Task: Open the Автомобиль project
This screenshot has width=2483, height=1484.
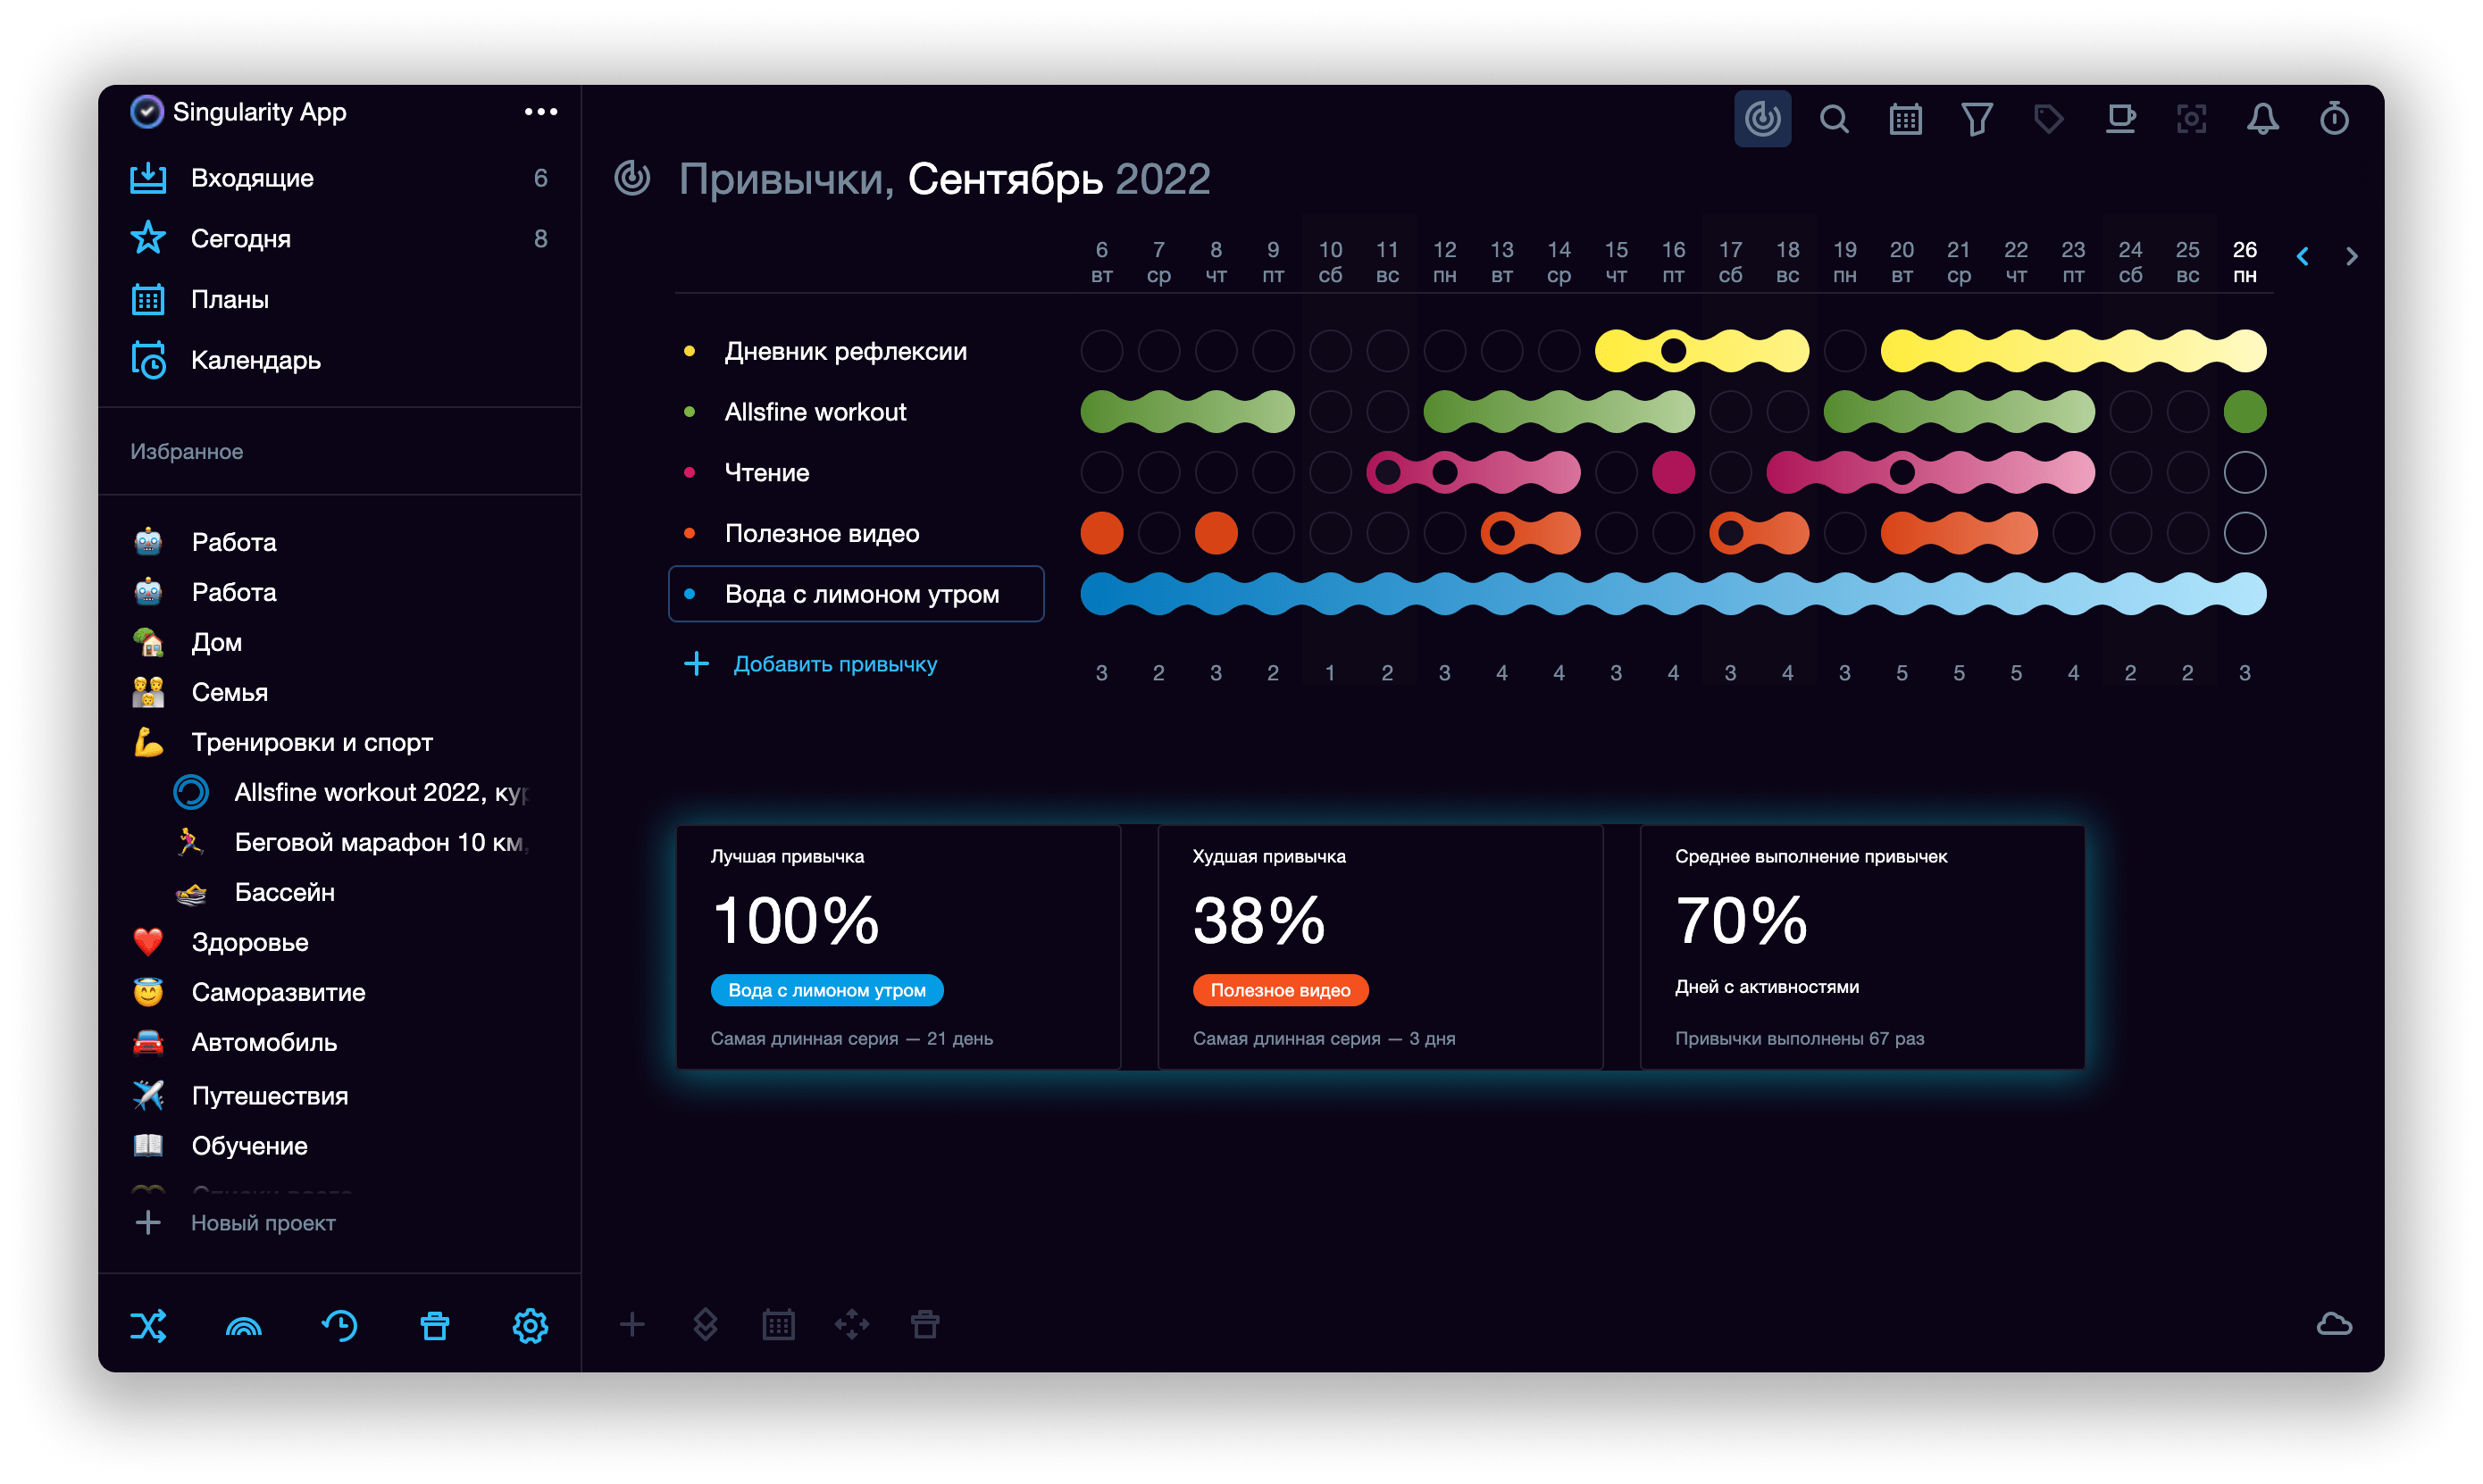Action: (340, 1042)
